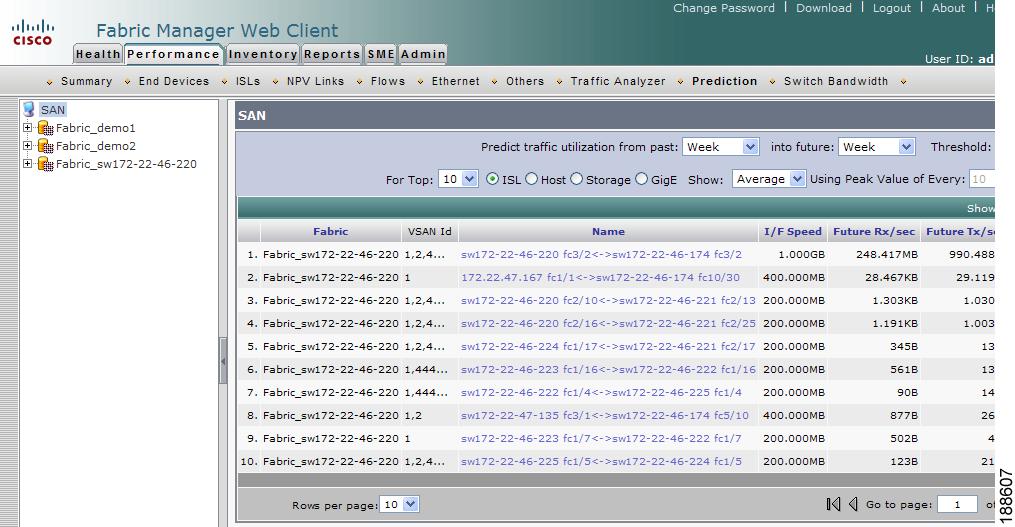Switch to the Performance tab

pos(173,54)
